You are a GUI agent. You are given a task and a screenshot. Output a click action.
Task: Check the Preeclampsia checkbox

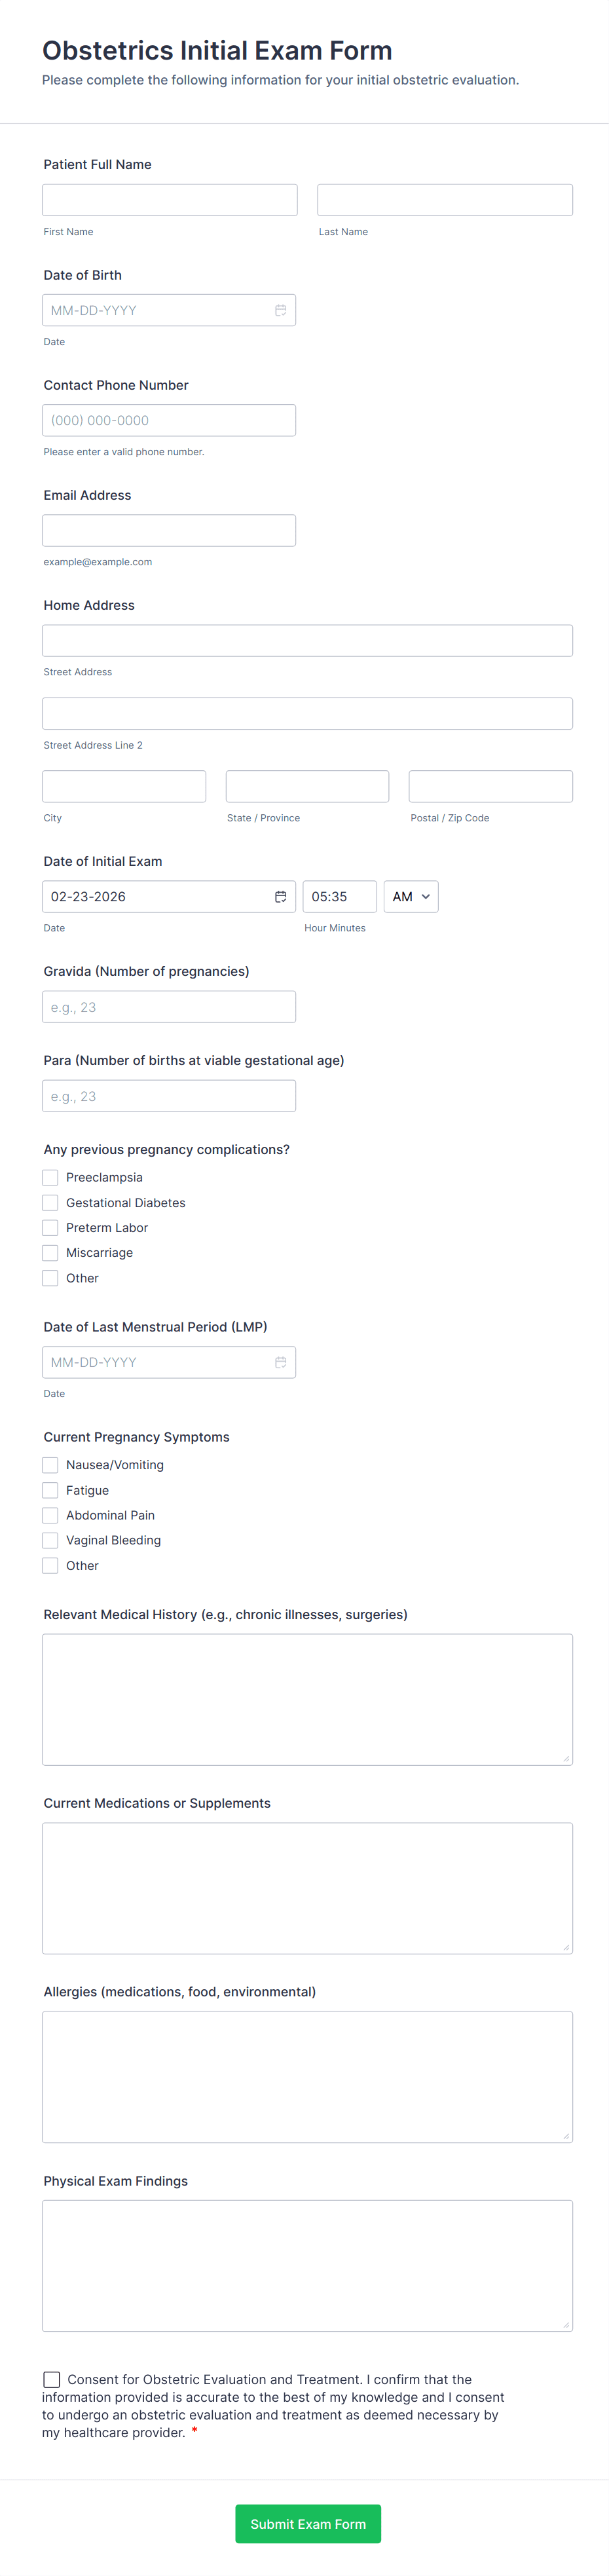pyautogui.click(x=50, y=1177)
